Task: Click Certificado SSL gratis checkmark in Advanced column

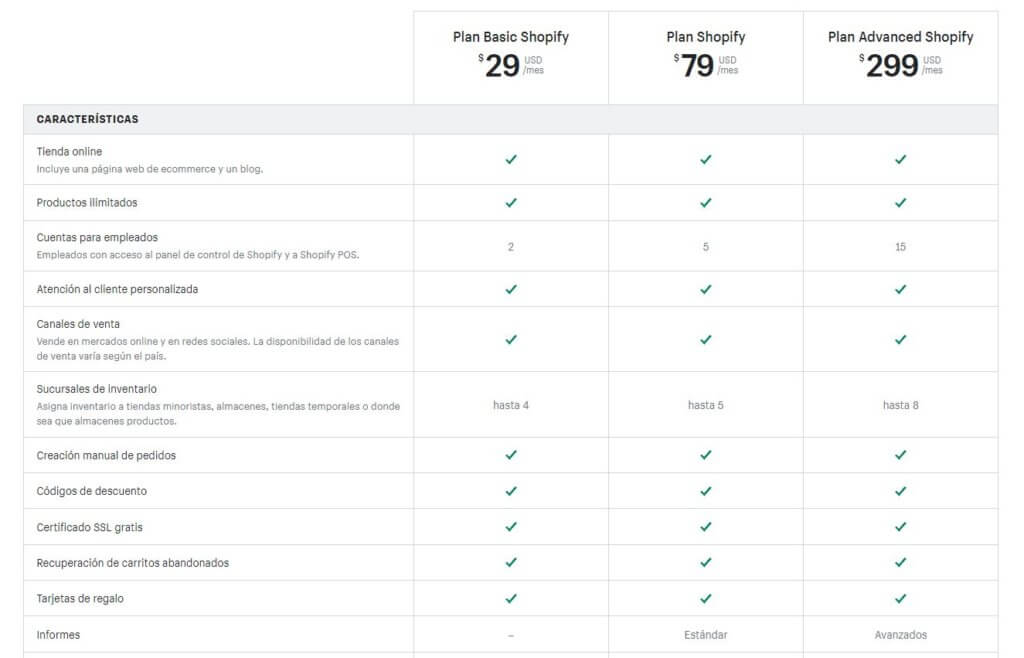Action: (901, 527)
